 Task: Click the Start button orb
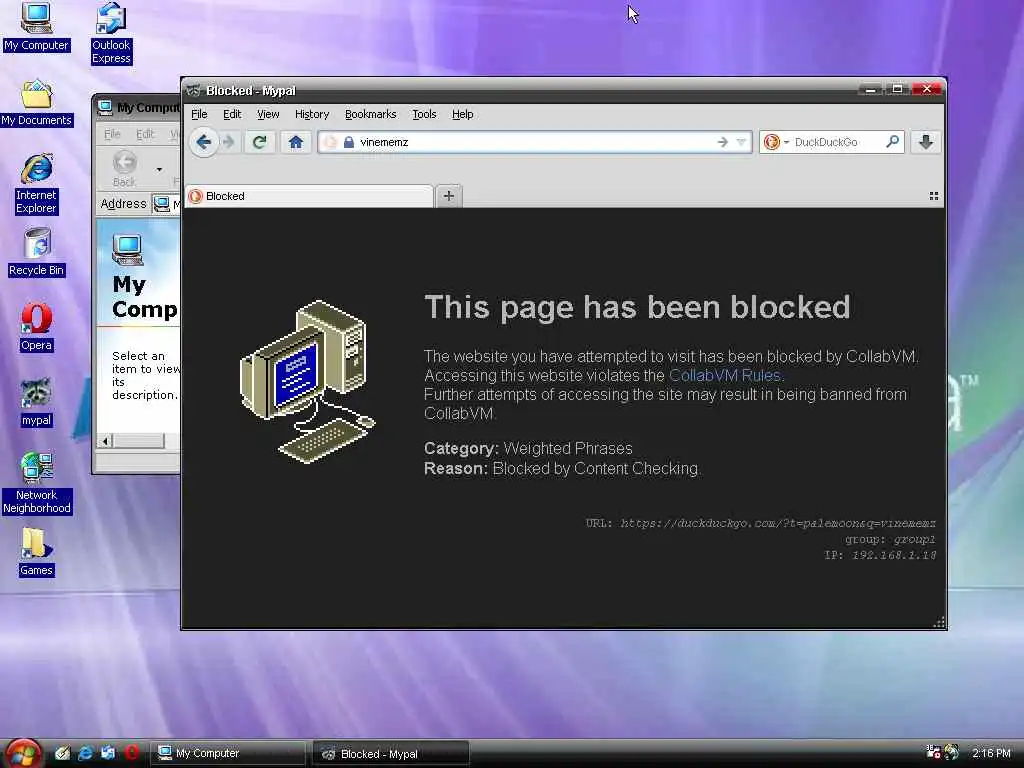(x=24, y=753)
